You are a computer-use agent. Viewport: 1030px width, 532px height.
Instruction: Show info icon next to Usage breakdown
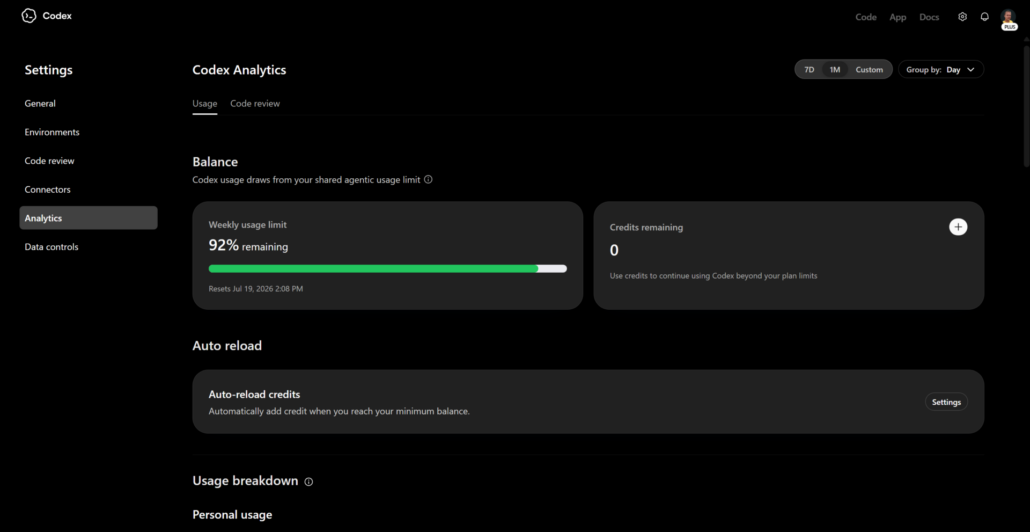click(309, 481)
